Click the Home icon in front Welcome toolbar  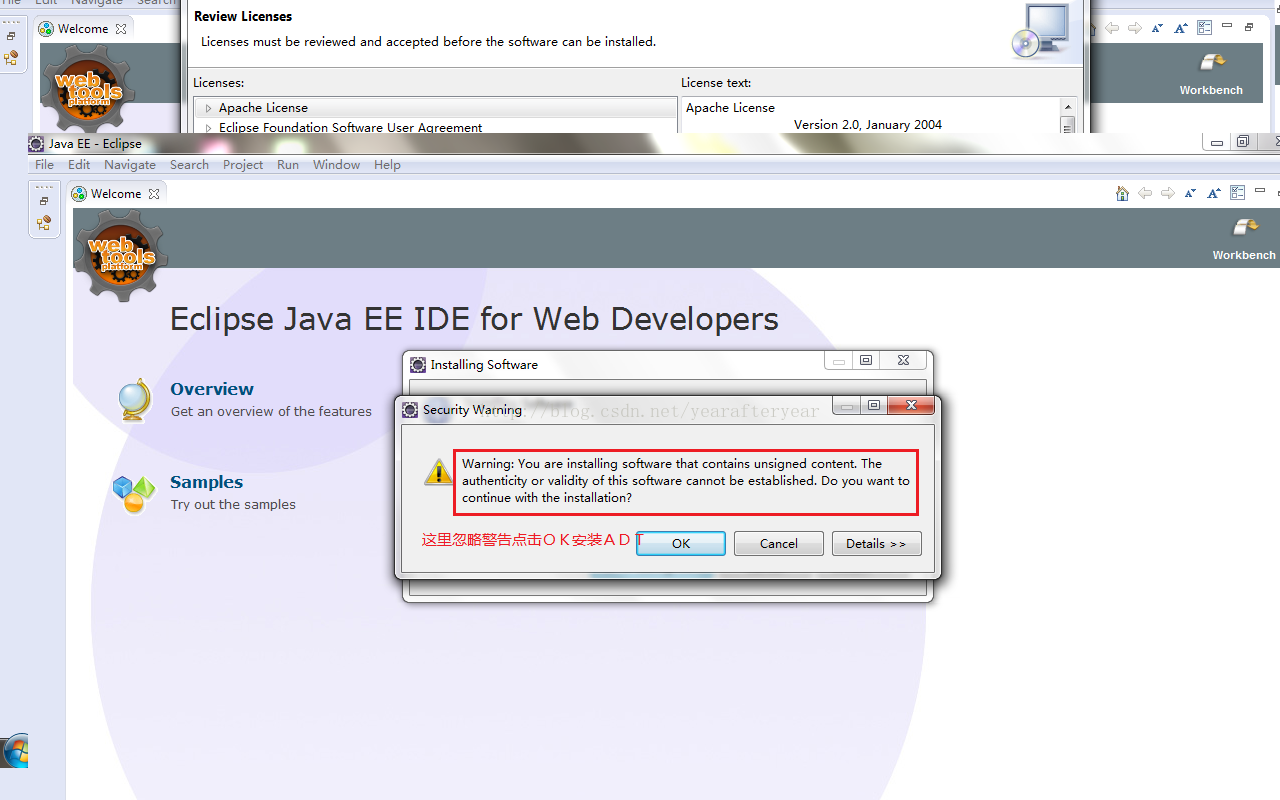coord(1122,193)
